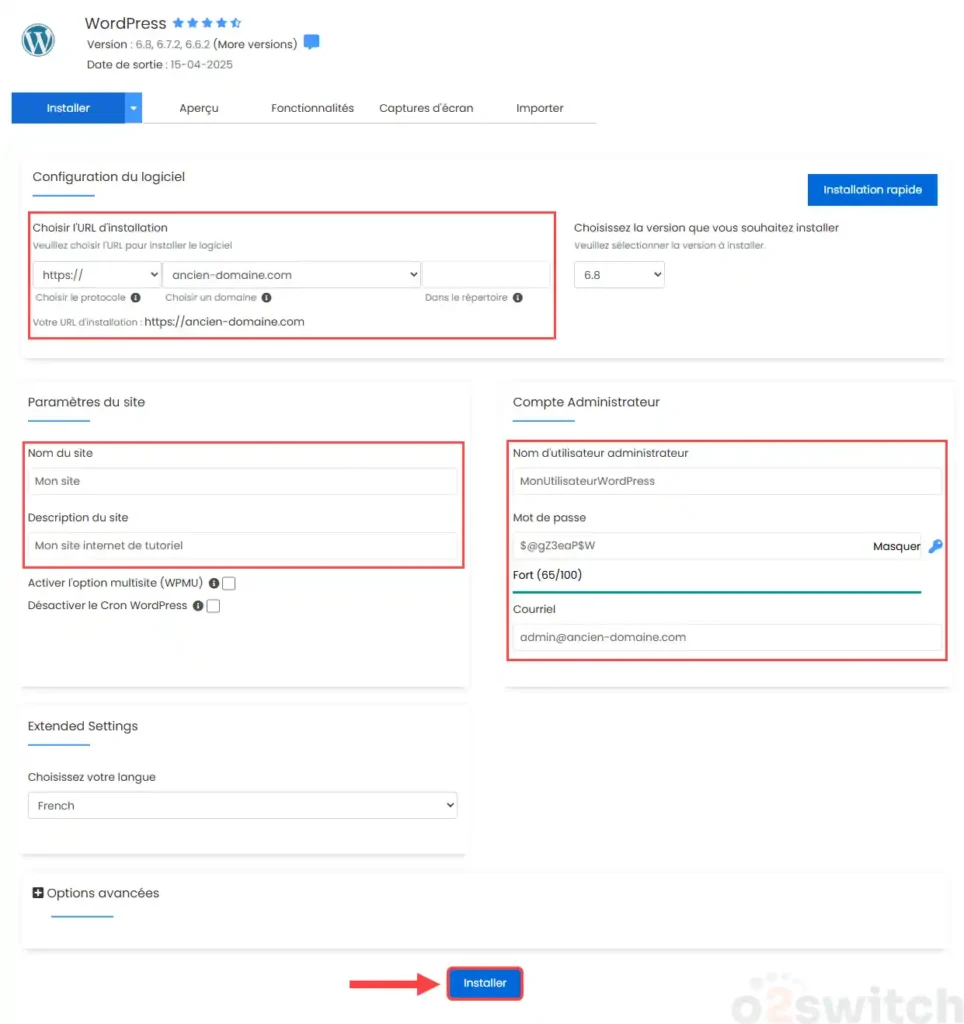The height and width of the screenshot is (1024, 964).
Task: Check Désactiver le Cron WordPress
Action: 213,606
